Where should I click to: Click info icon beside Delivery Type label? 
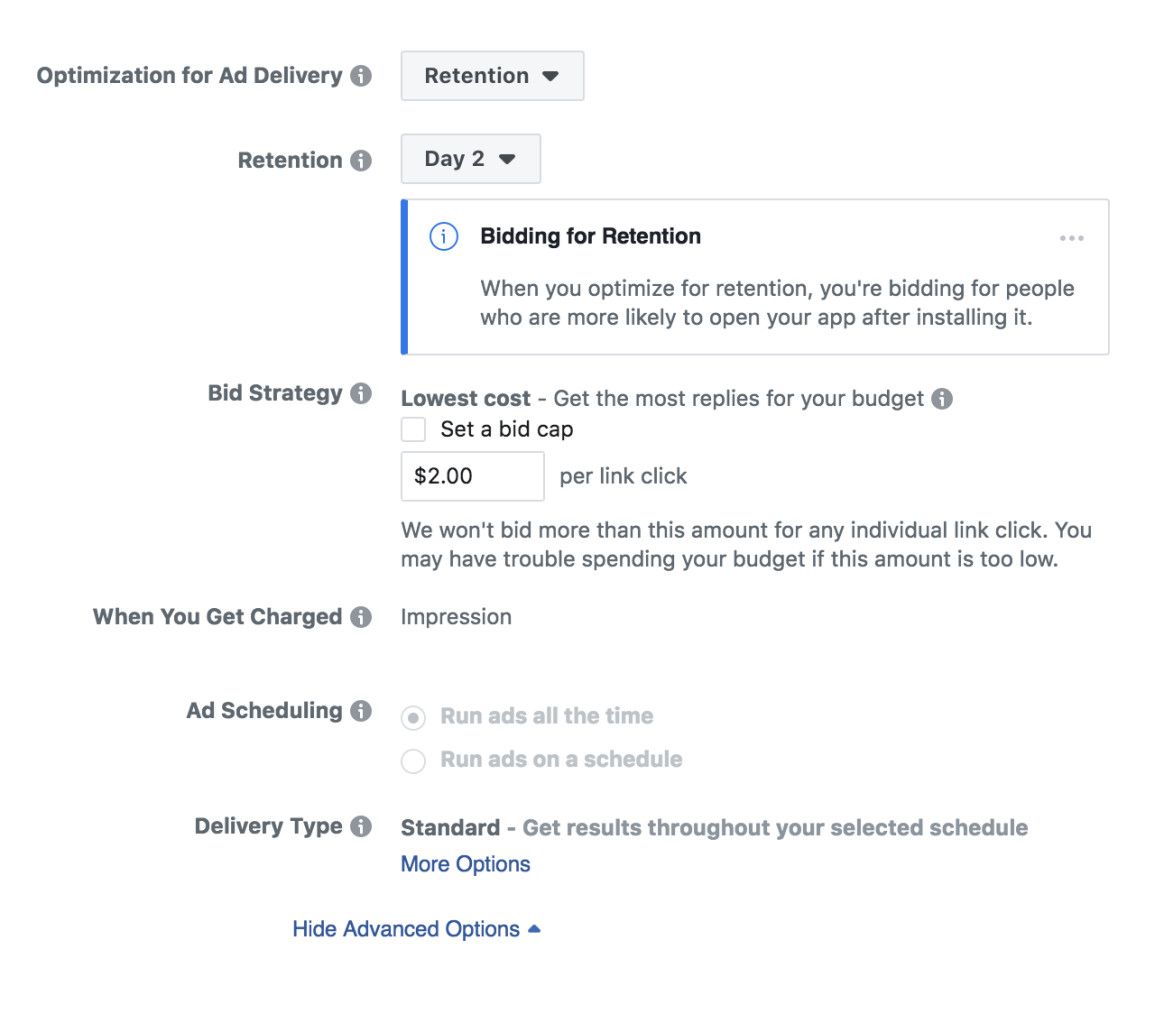click(361, 827)
